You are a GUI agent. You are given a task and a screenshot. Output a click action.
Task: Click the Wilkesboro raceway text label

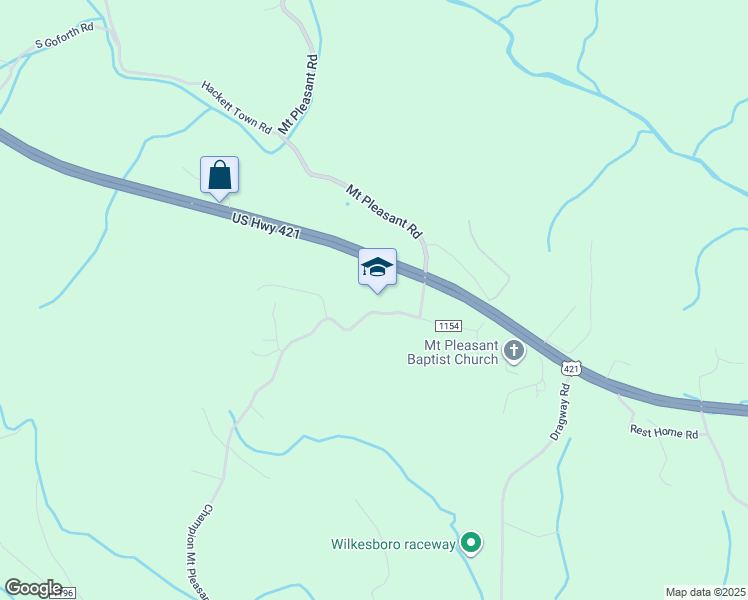point(394,544)
